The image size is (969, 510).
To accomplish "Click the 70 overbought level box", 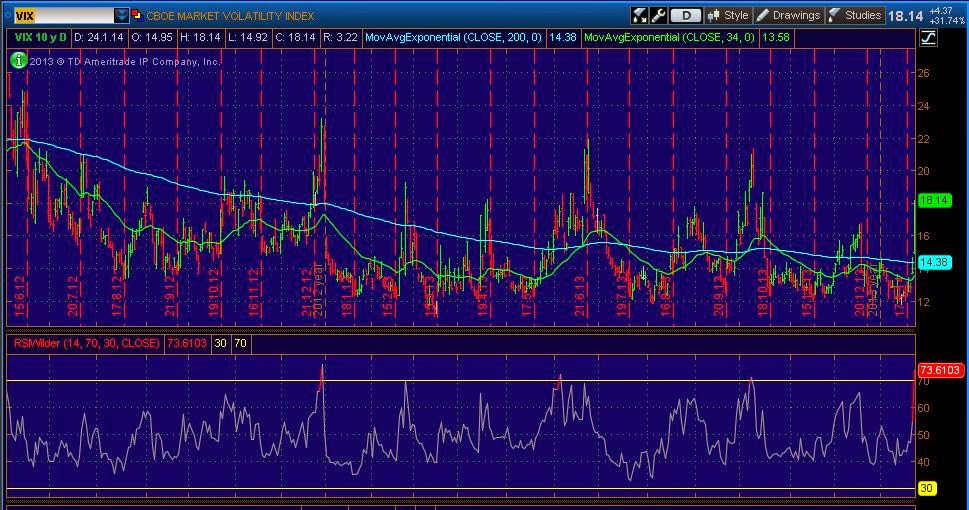I will pyautogui.click(x=240, y=343).
